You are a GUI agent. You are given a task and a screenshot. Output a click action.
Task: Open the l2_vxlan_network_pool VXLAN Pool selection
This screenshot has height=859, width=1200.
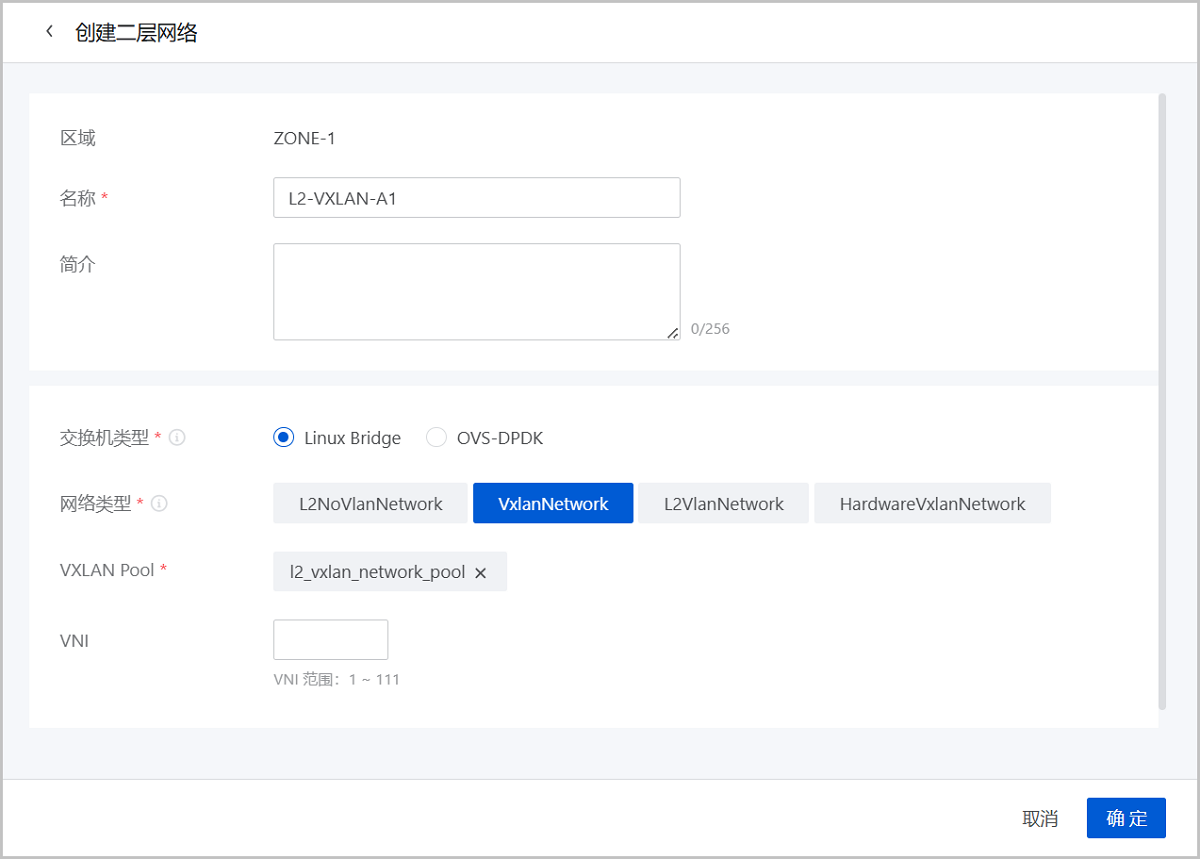pos(377,572)
